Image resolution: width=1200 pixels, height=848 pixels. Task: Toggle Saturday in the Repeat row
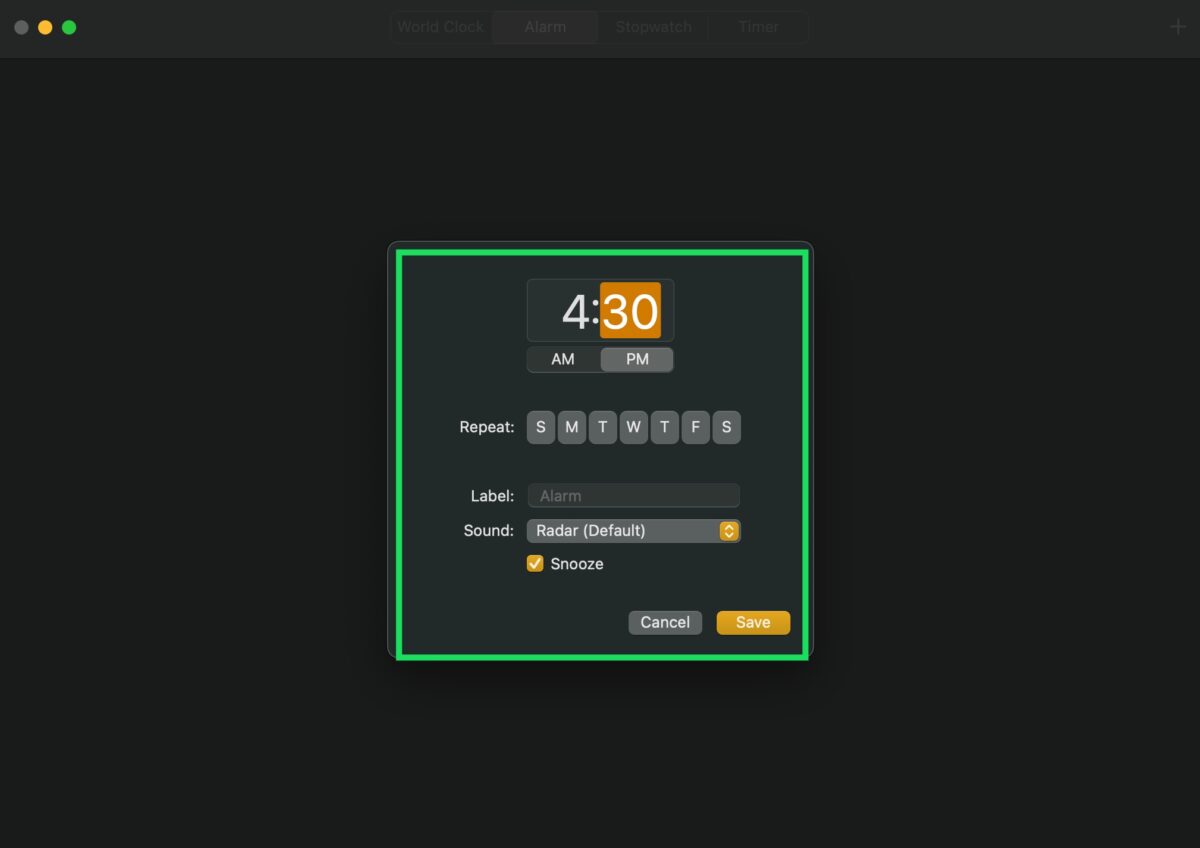[727, 427]
